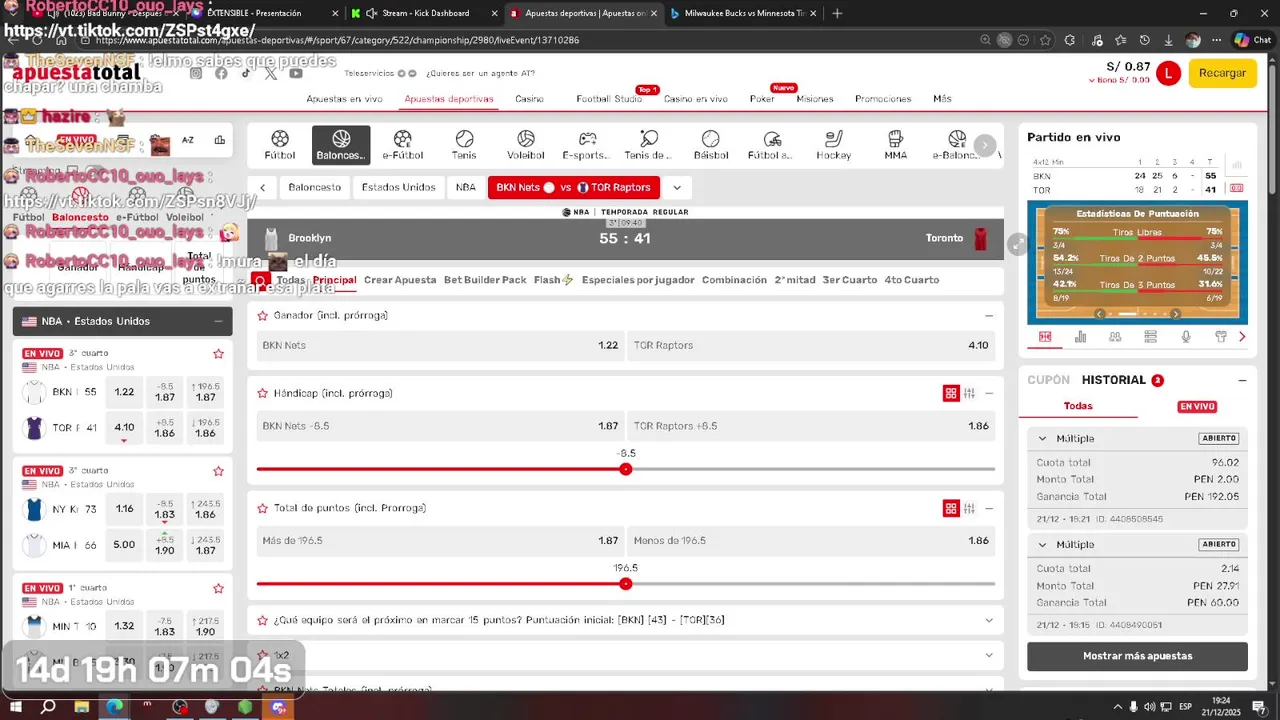Switch to Especiales por jugador tab
The height and width of the screenshot is (720, 1280).
(638, 280)
